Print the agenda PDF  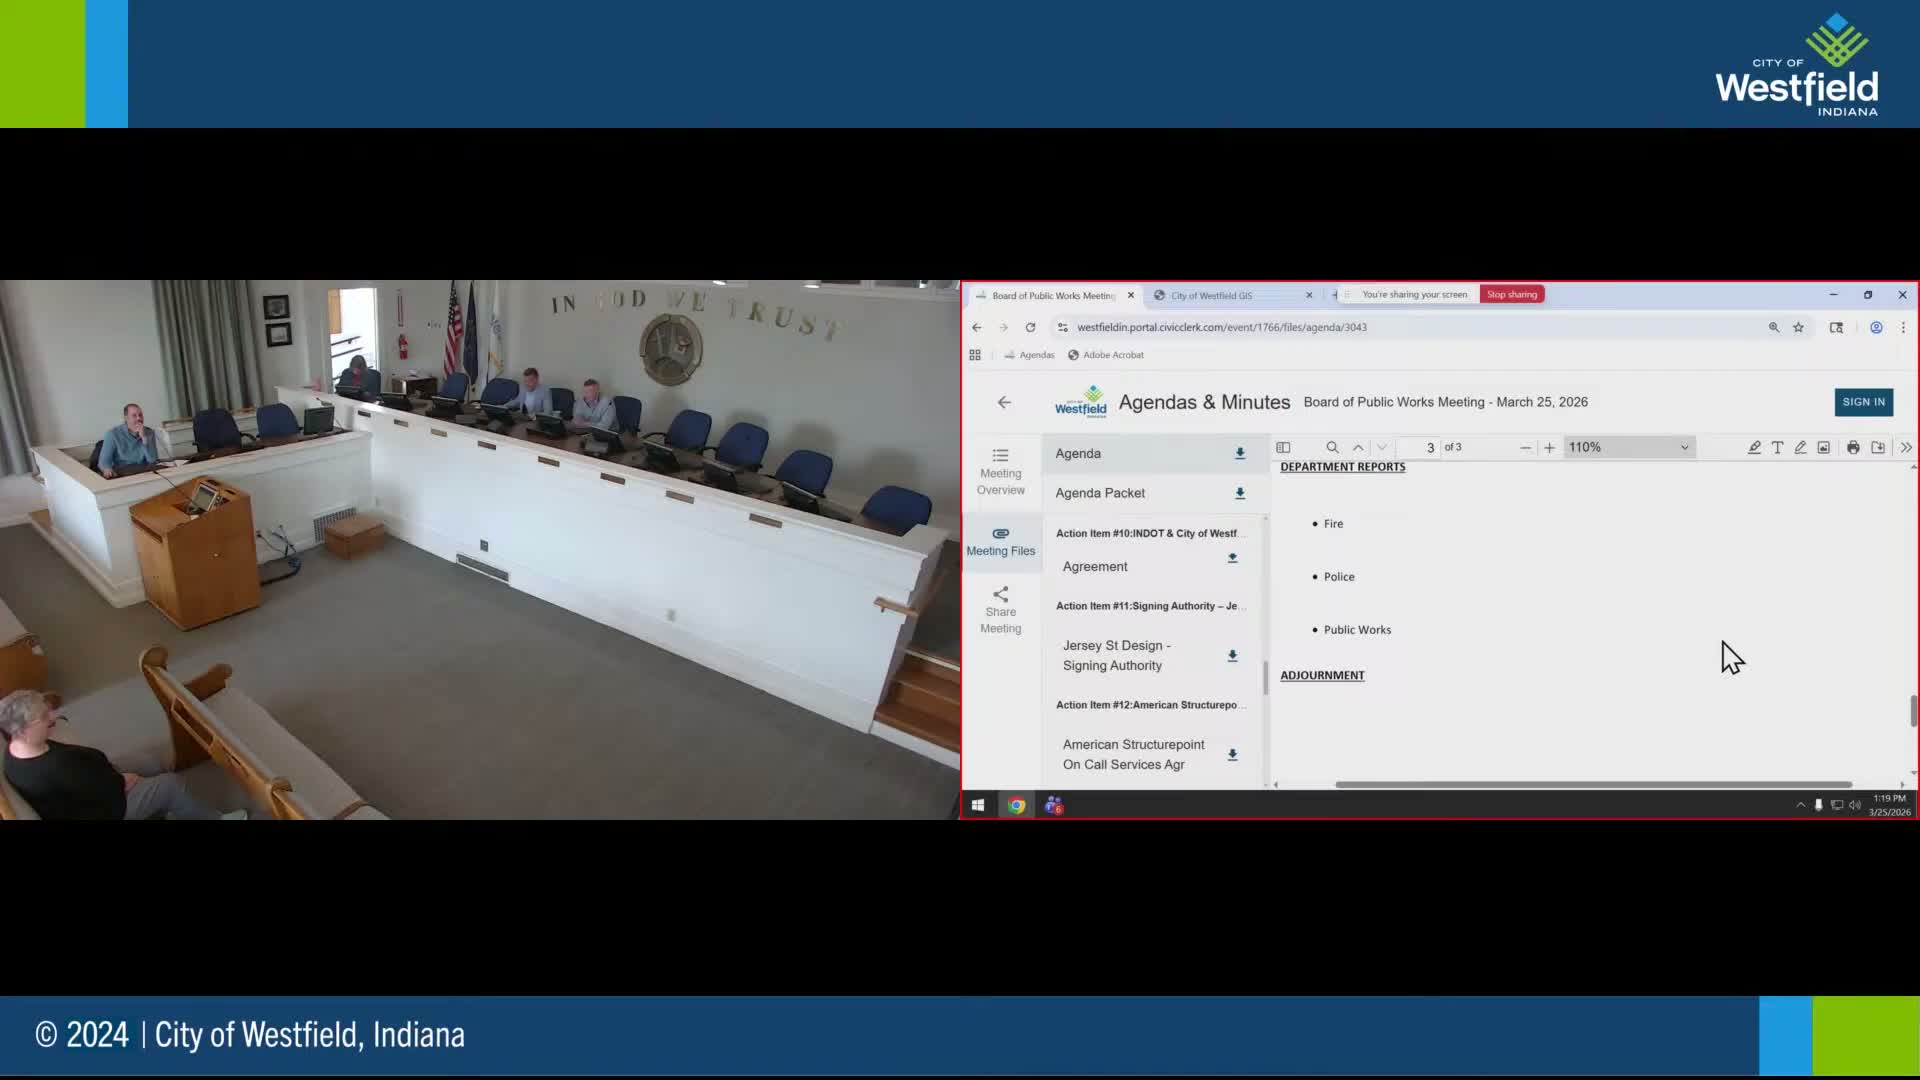[1853, 447]
